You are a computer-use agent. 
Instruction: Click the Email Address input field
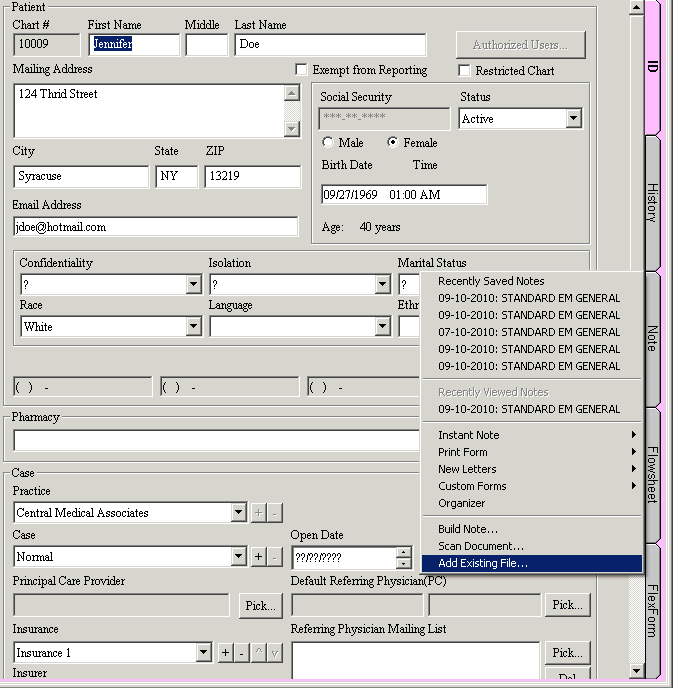(155, 227)
